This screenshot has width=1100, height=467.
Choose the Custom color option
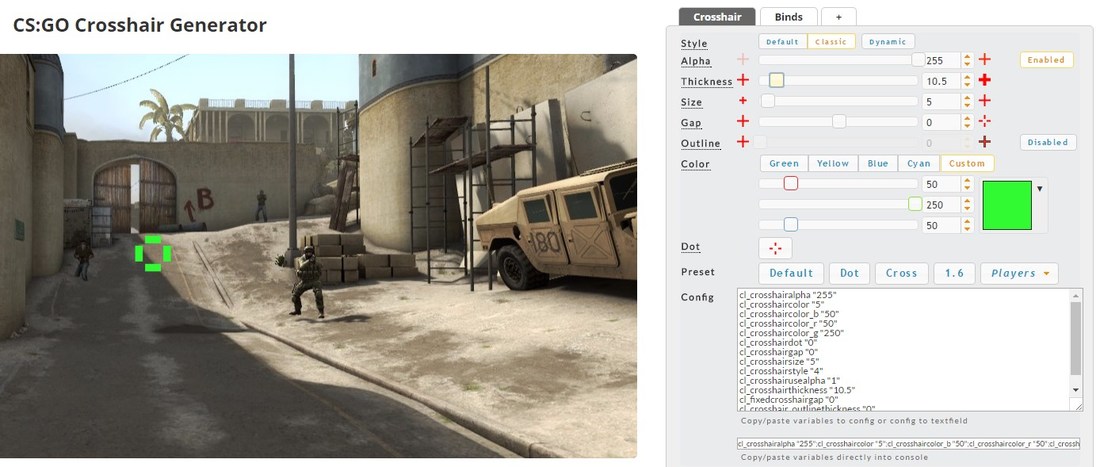tap(967, 163)
